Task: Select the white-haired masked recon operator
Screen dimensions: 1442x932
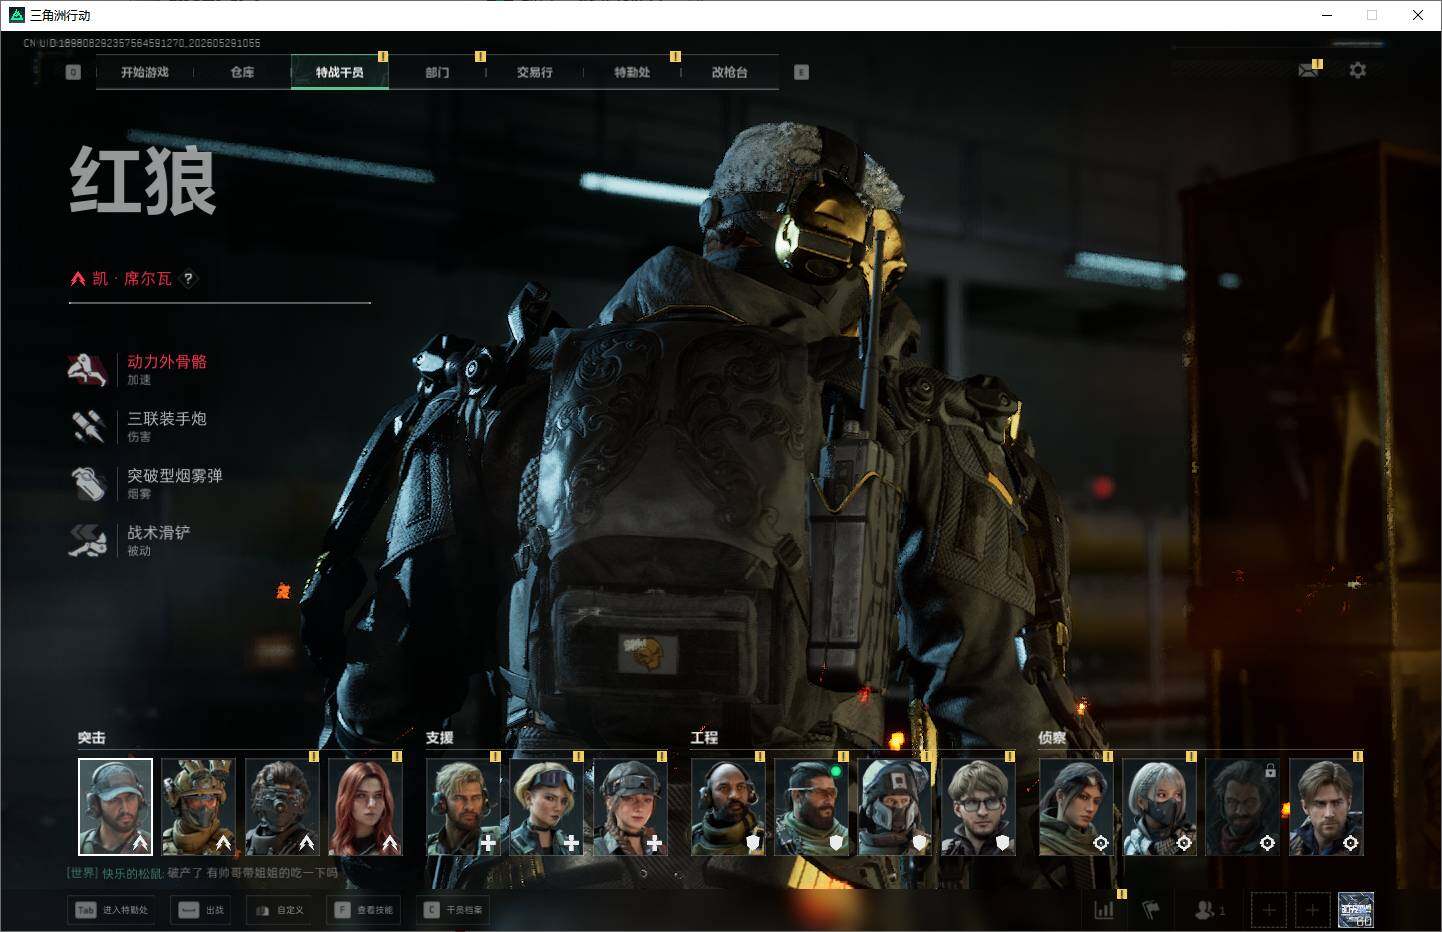Action: click(x=1159, y=807)
